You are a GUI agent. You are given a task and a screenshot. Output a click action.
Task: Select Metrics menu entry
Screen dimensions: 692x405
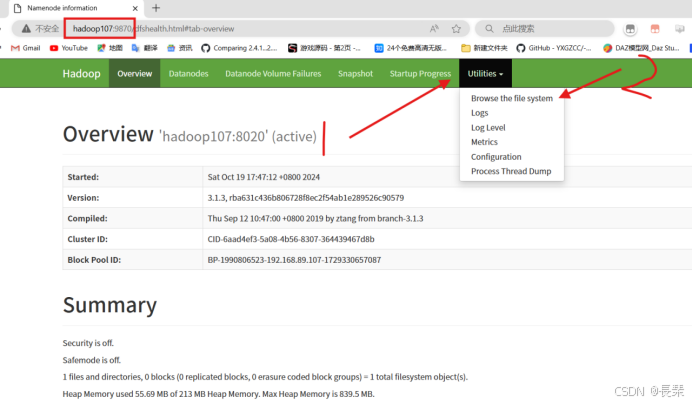pos(484,142)
